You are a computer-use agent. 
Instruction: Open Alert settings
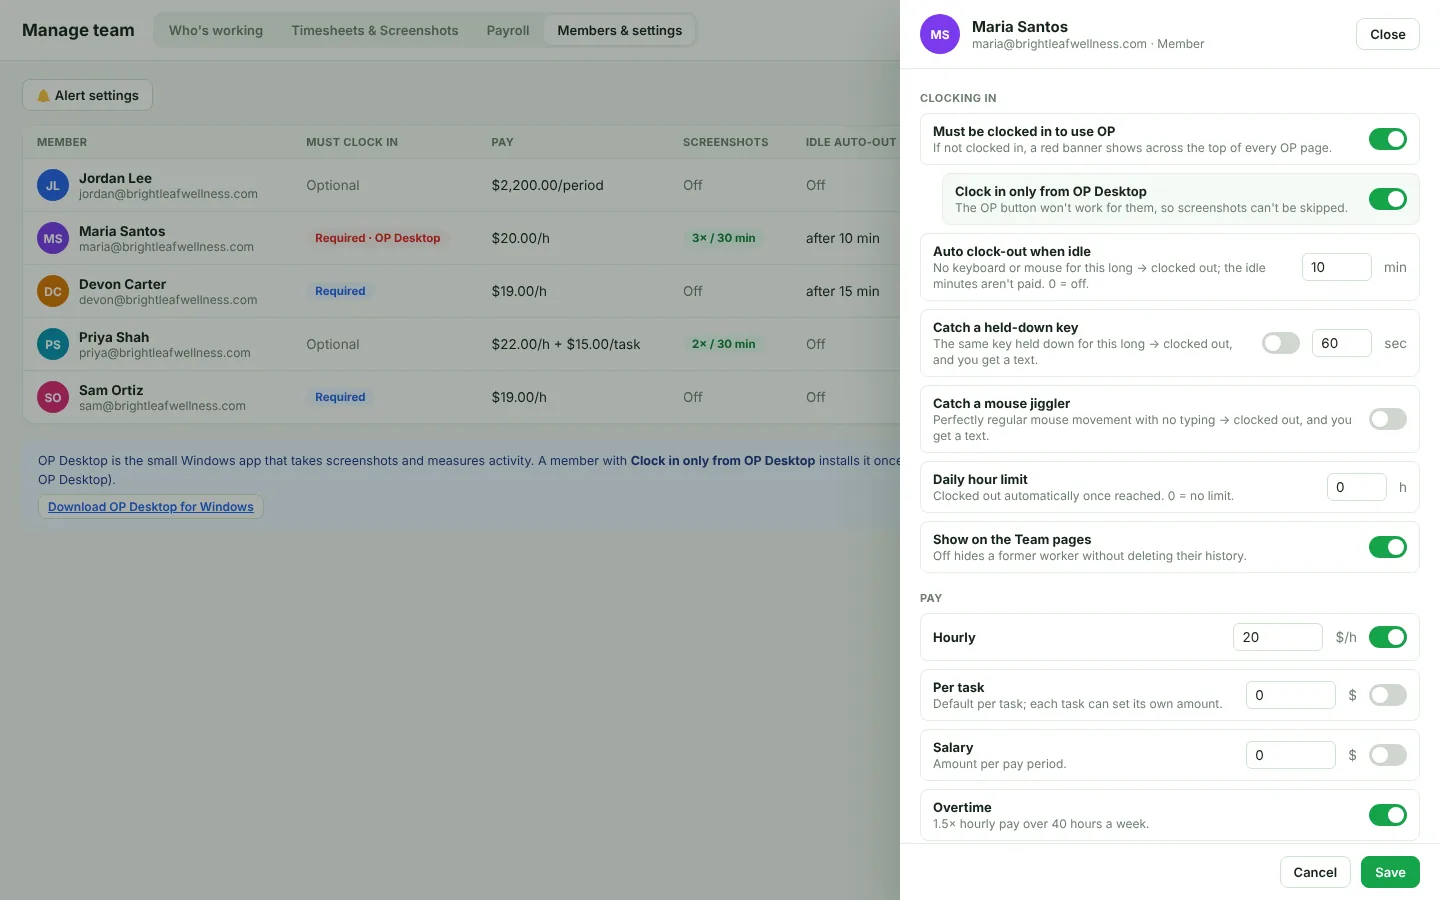(88, 95)
